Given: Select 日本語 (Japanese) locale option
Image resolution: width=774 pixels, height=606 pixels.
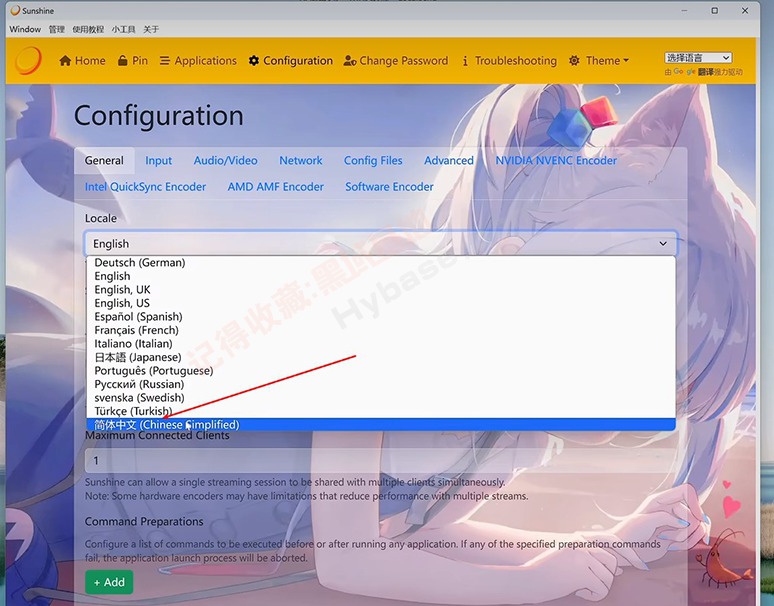Looking at the screenshot, I should coord(381,357).
